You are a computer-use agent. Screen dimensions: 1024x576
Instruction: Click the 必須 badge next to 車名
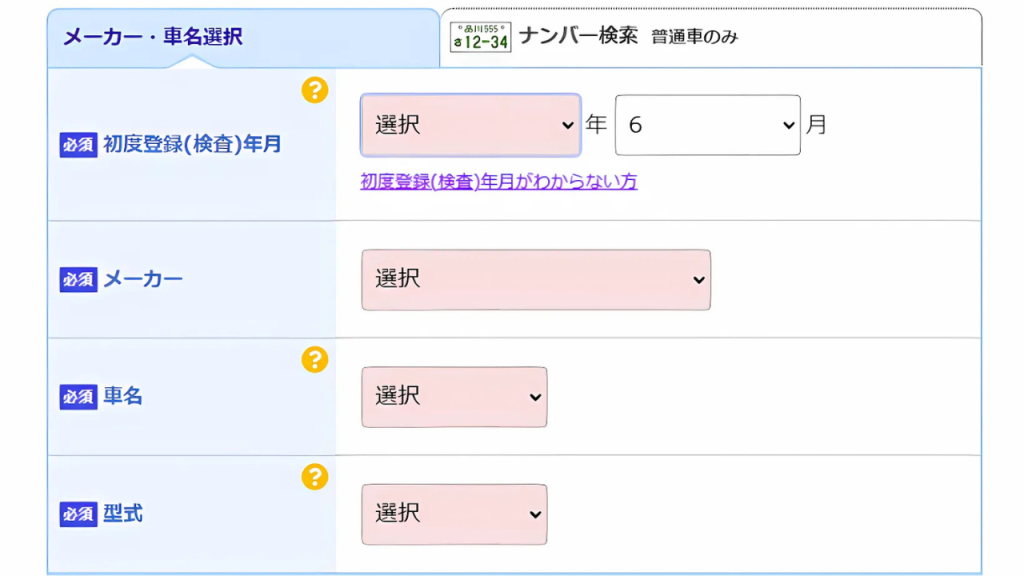click(79, 397)
